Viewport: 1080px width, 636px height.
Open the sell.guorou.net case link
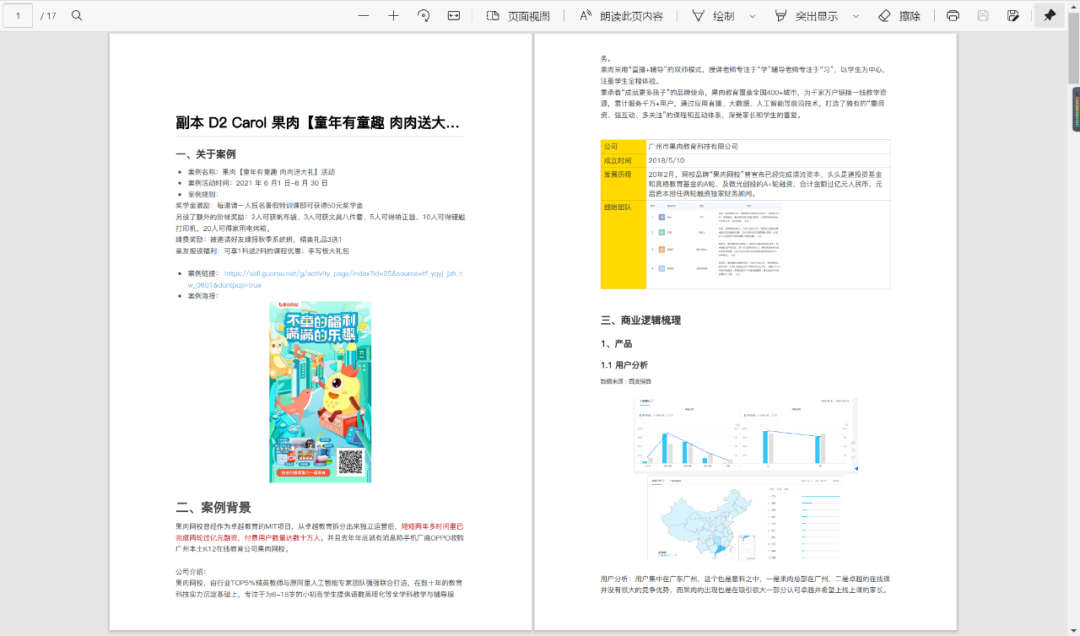click(325, 279)
